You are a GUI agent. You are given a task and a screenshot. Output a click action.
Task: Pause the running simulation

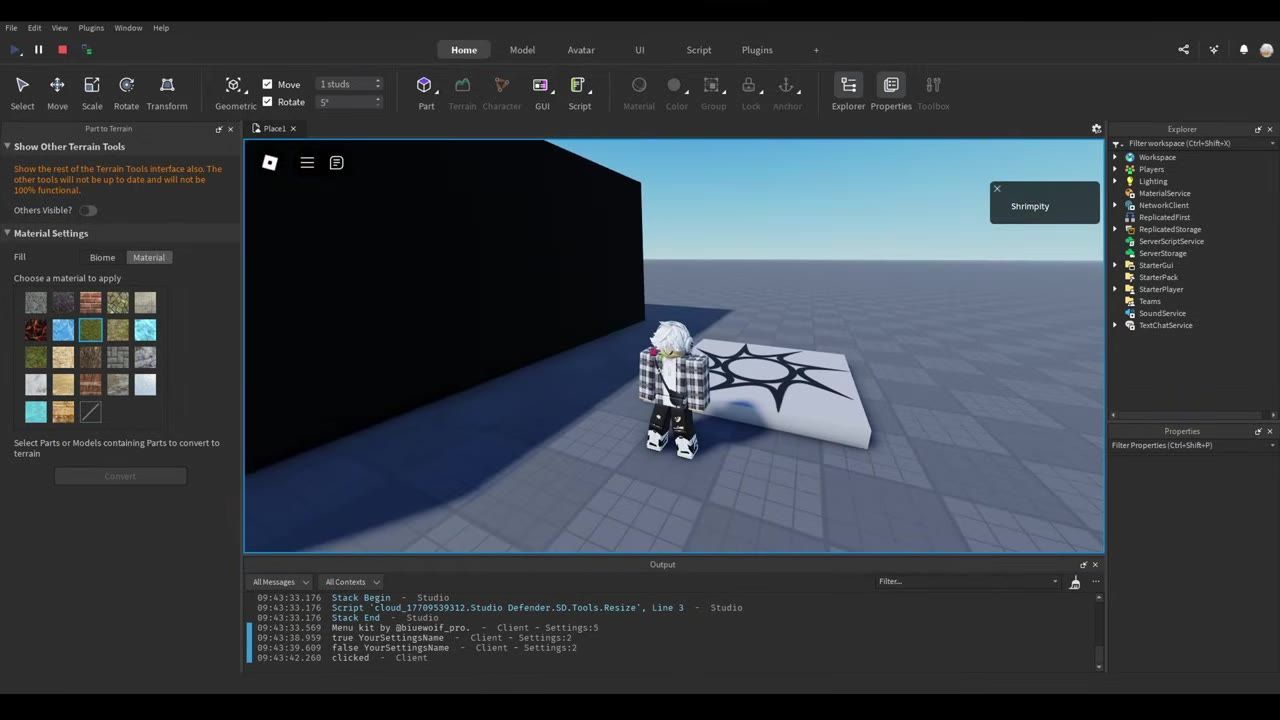click(x=39, y=50)
